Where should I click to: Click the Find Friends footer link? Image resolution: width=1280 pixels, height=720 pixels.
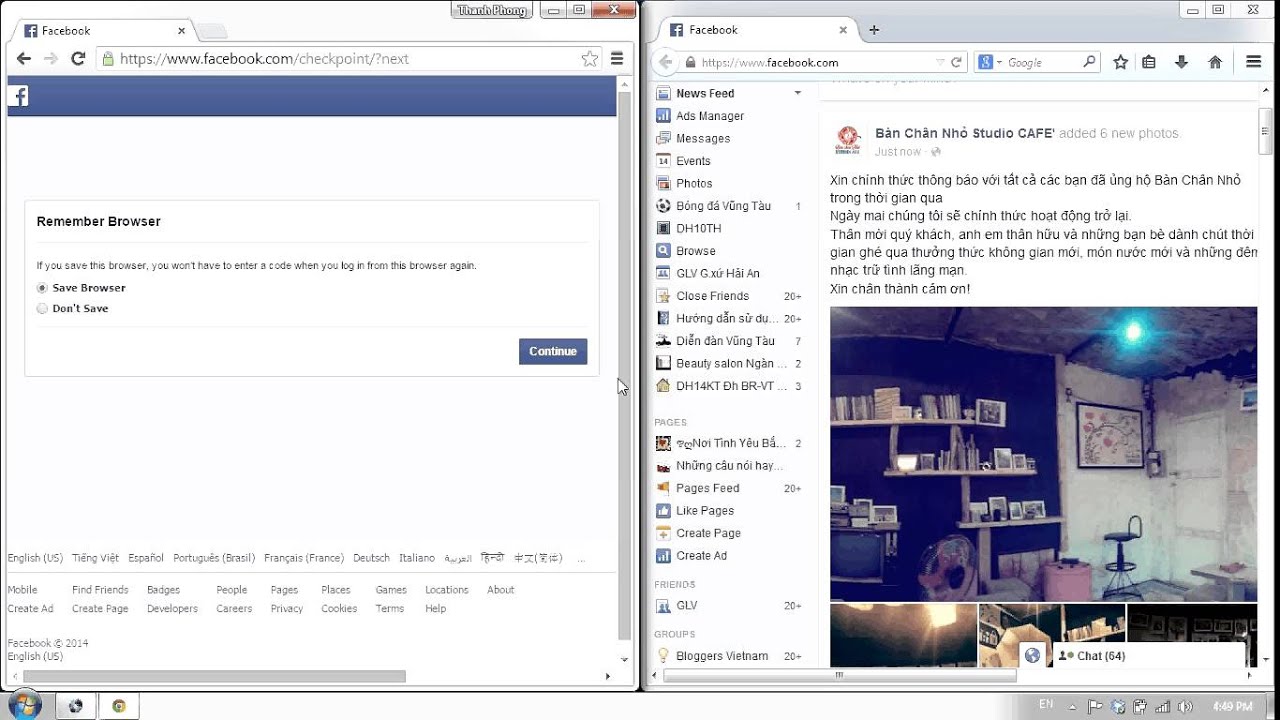pyautogui.click(x=100, y=590)
